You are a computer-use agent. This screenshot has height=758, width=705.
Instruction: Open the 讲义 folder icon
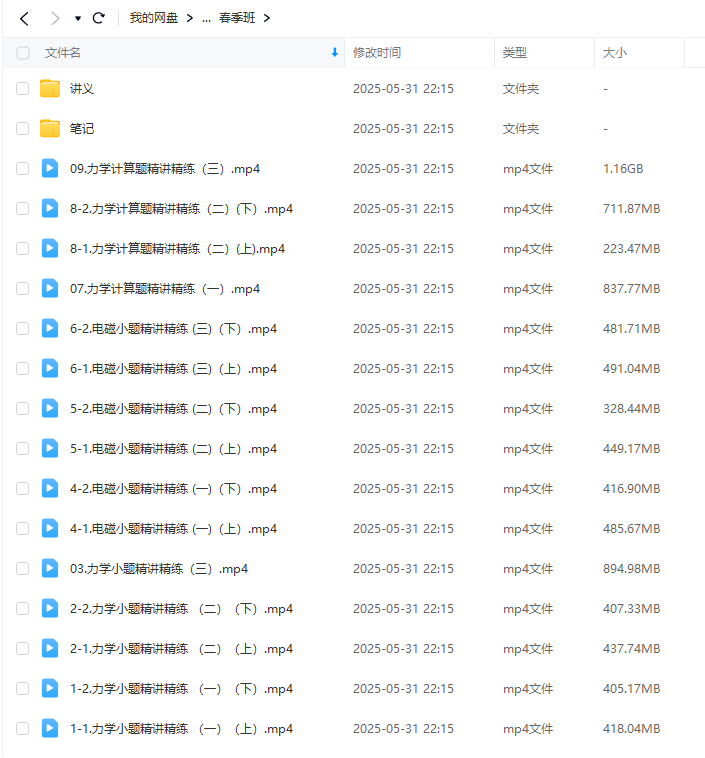point(50,88)
